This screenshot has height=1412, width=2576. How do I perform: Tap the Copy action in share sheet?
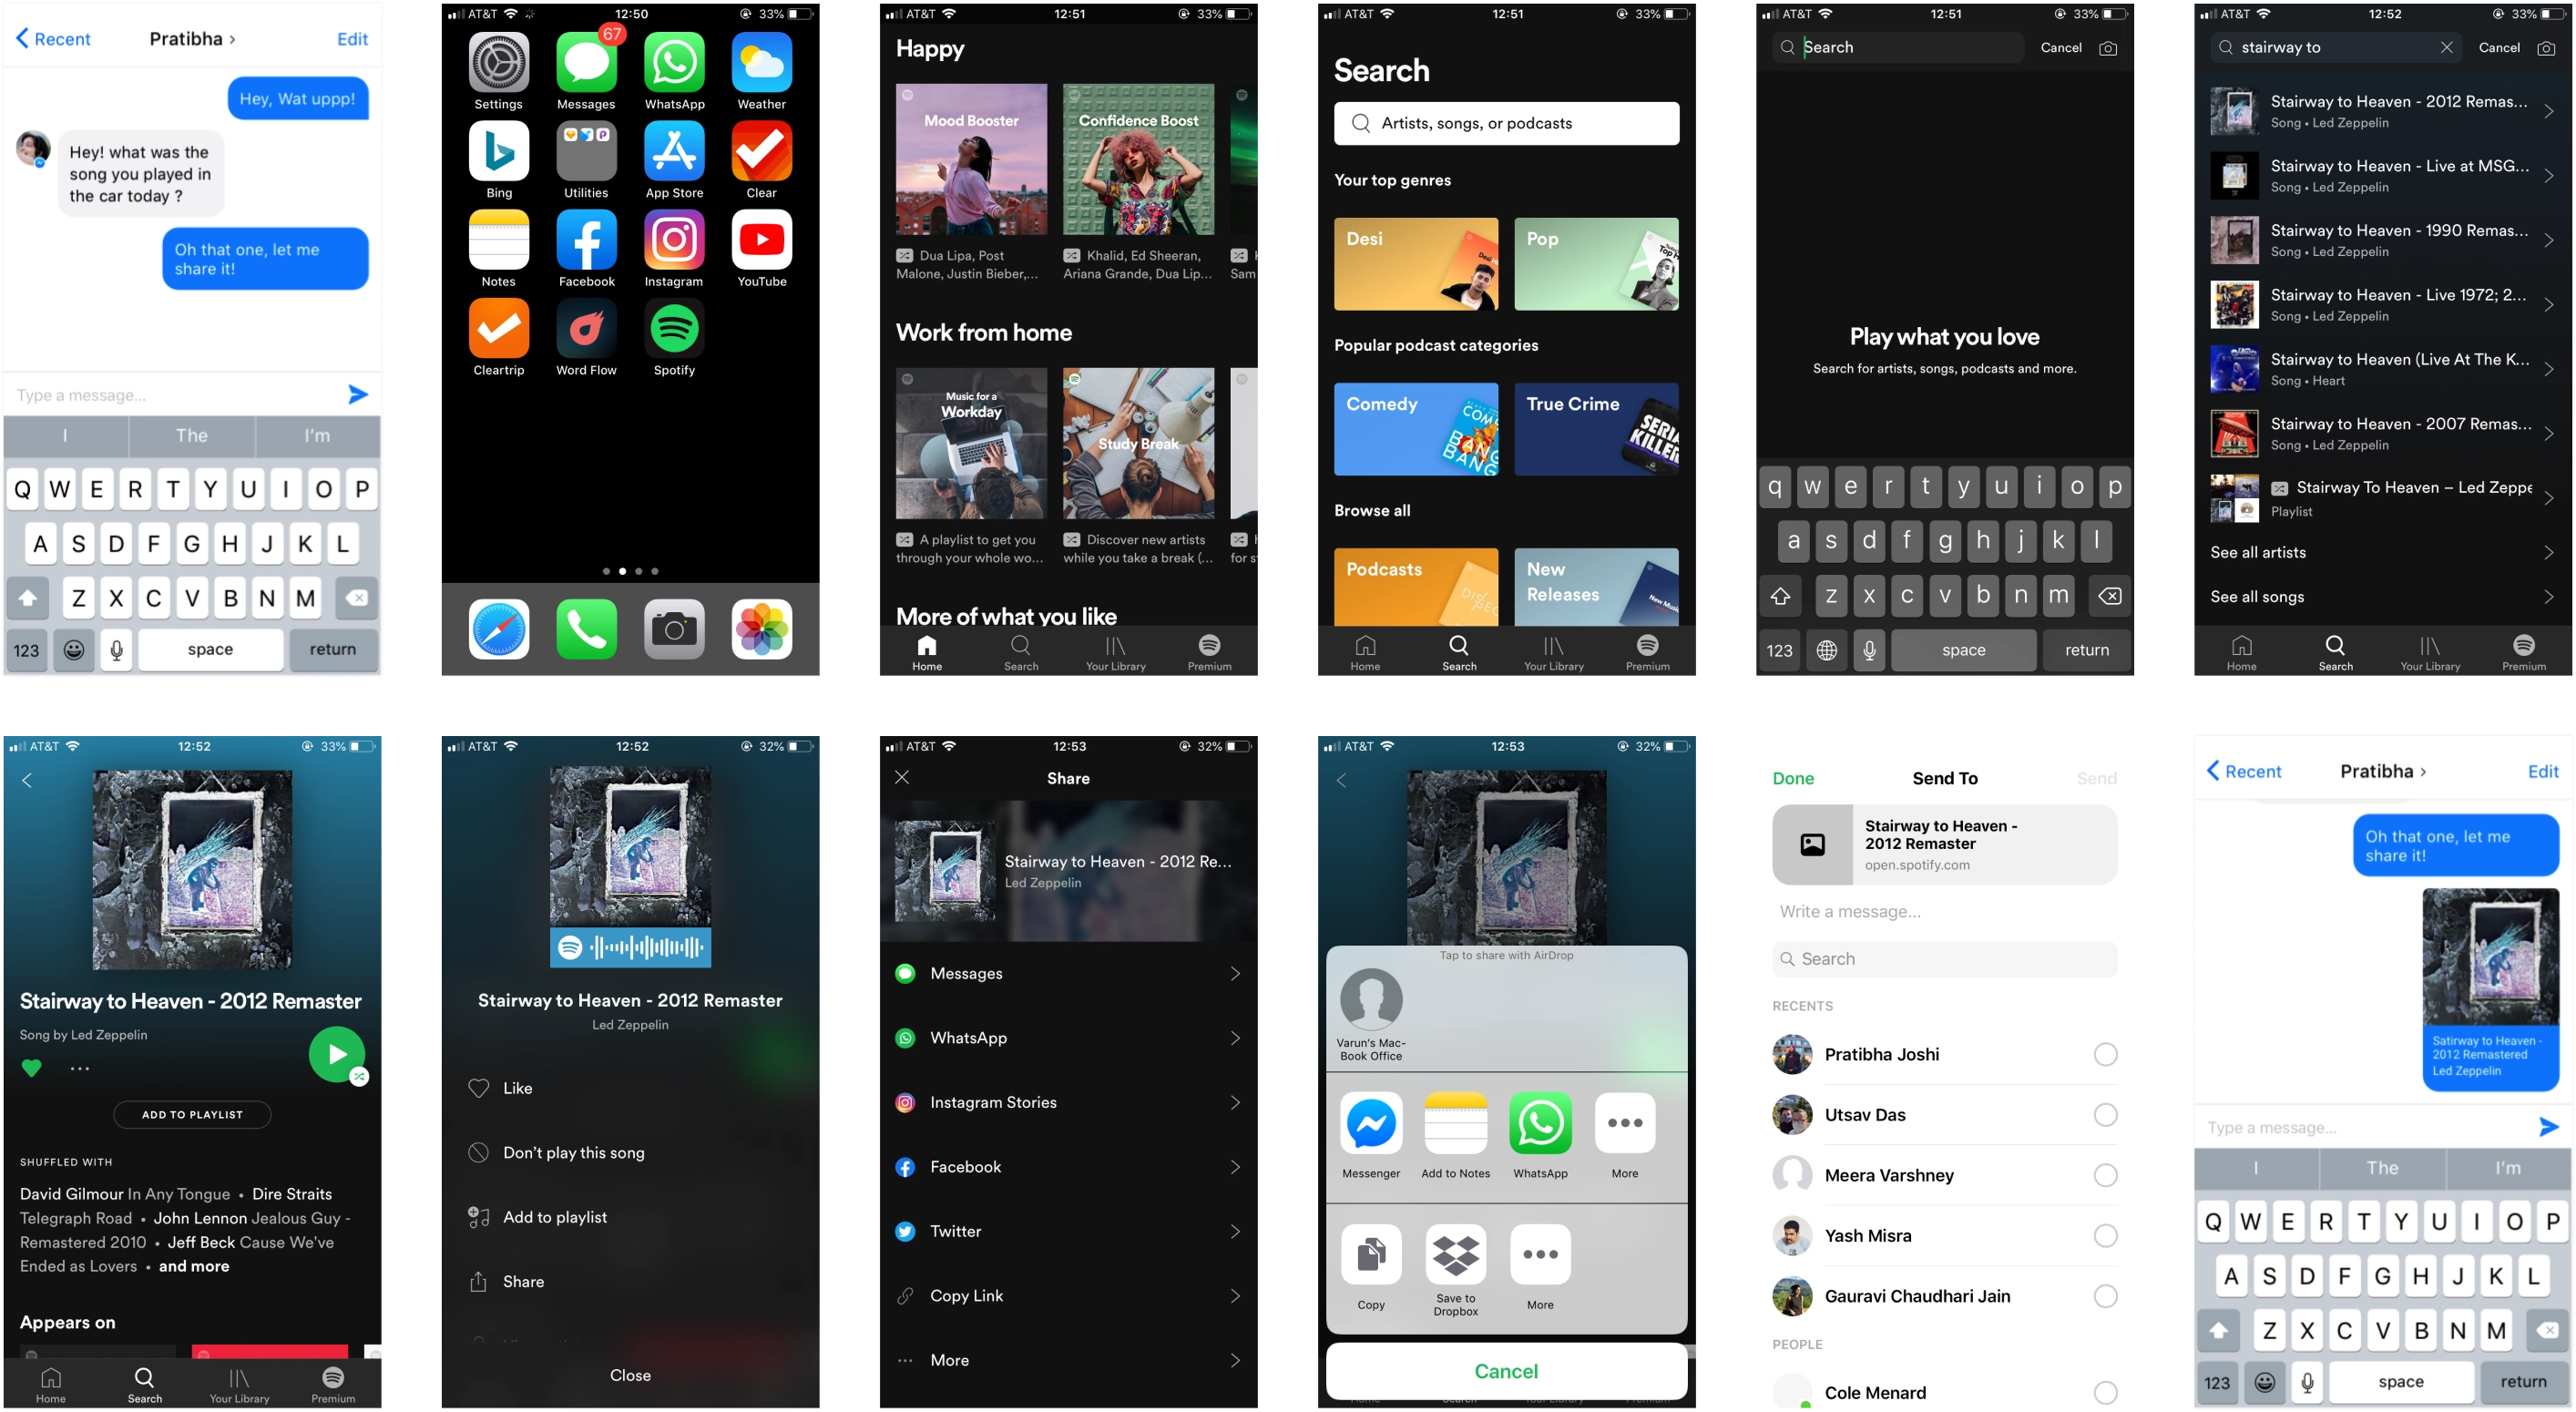click(1371, 1254)
